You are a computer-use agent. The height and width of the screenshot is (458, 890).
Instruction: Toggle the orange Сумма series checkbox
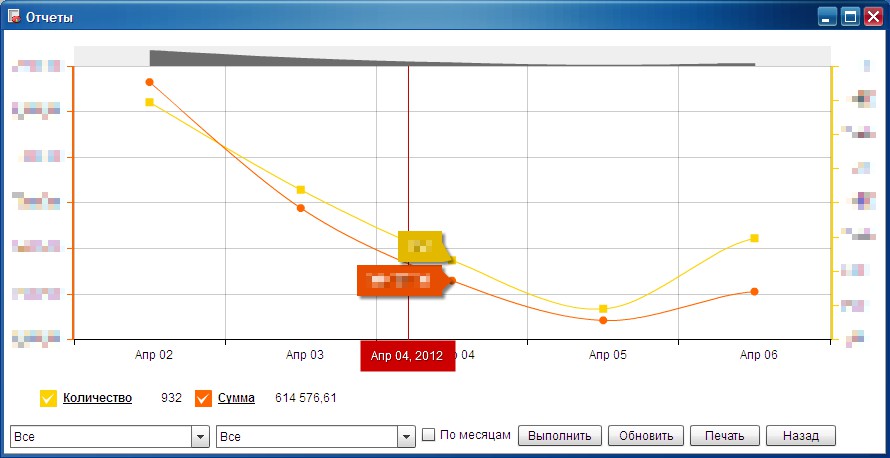tap(203, 398)
